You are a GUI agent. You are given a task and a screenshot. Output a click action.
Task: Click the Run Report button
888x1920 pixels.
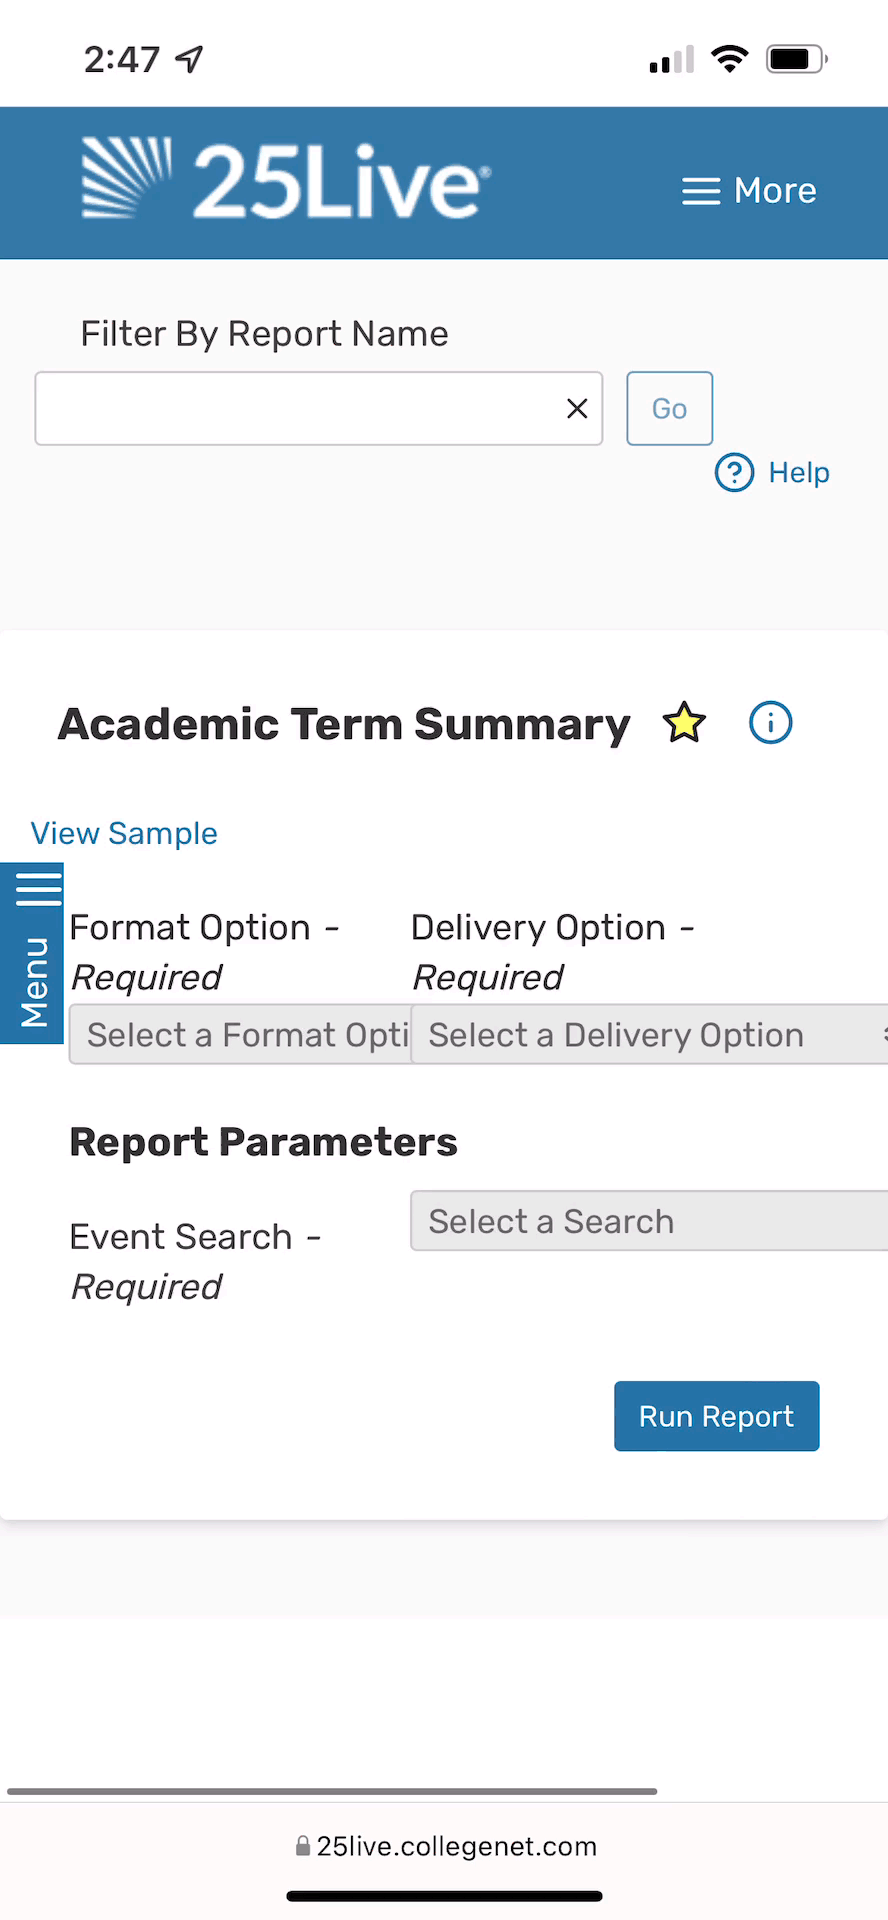pyautogui.click(x=716, y=1416)
